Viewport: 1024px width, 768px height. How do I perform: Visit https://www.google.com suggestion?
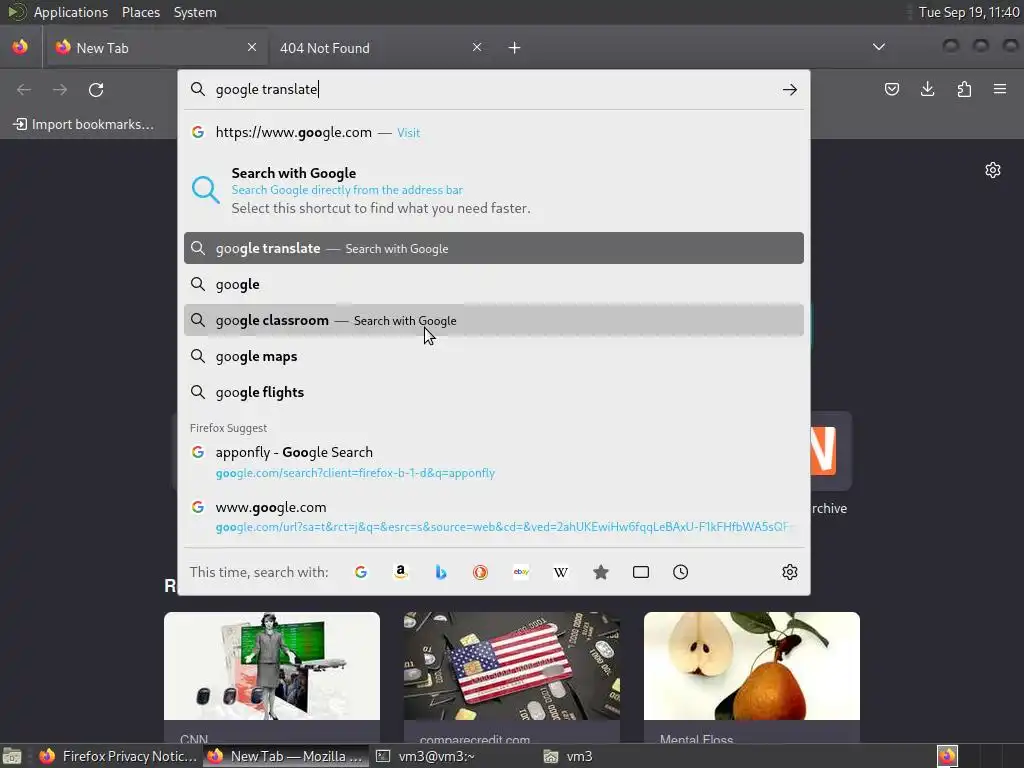[x=494, y=133]
